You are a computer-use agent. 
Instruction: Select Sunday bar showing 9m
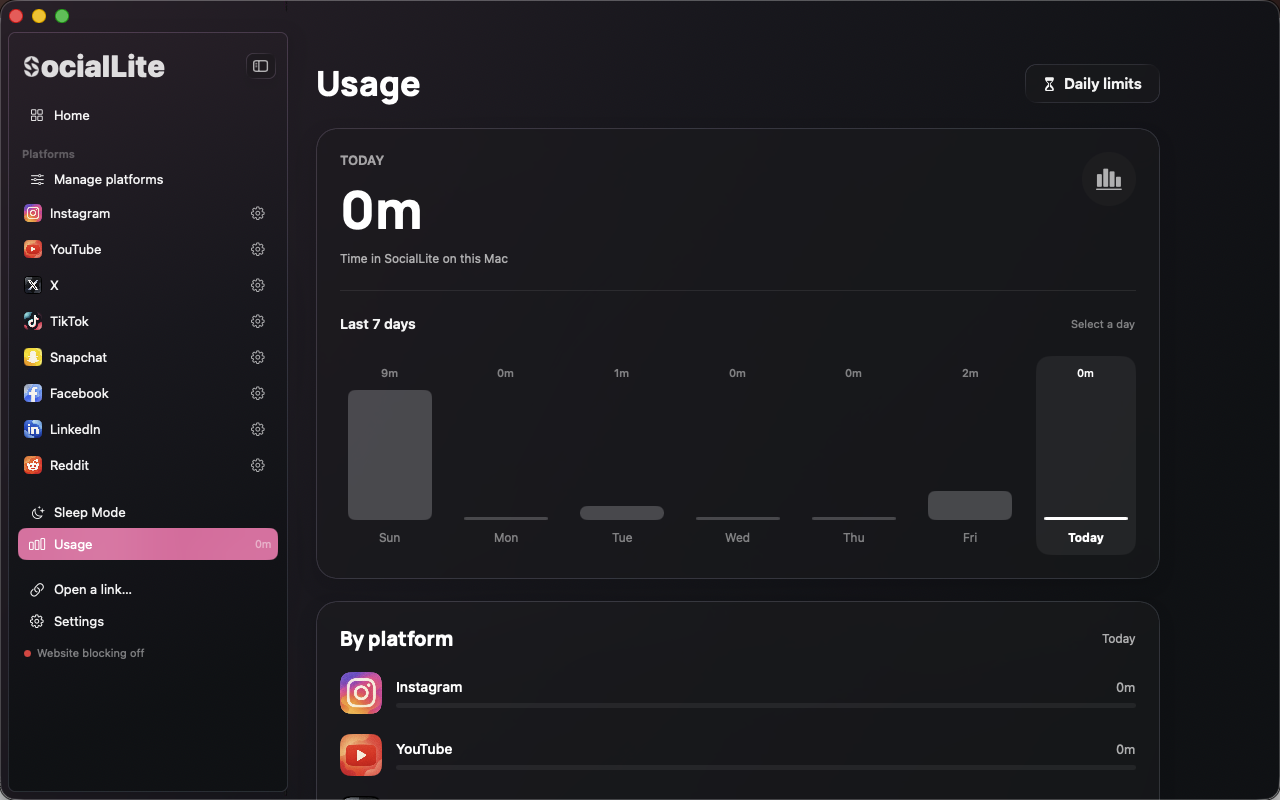[390, 455]
